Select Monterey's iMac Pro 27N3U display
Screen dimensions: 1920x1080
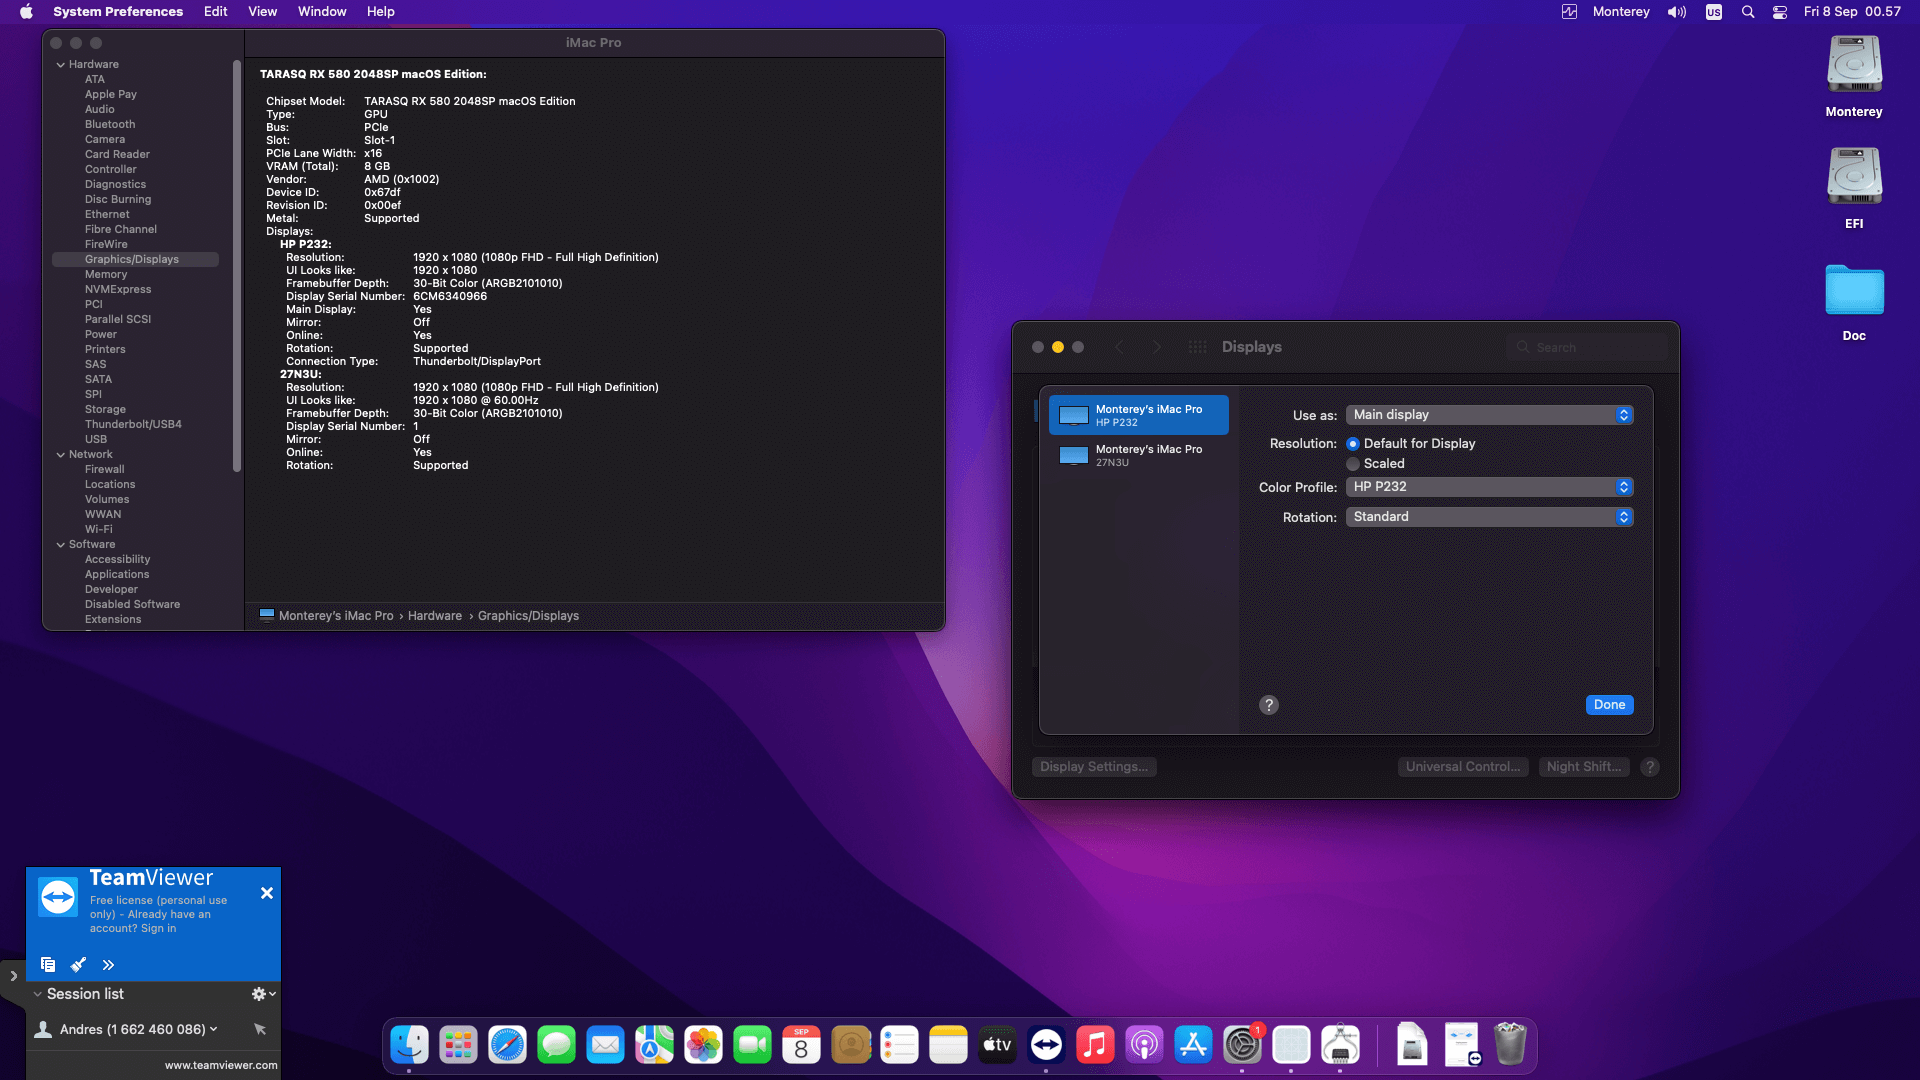1139,455
